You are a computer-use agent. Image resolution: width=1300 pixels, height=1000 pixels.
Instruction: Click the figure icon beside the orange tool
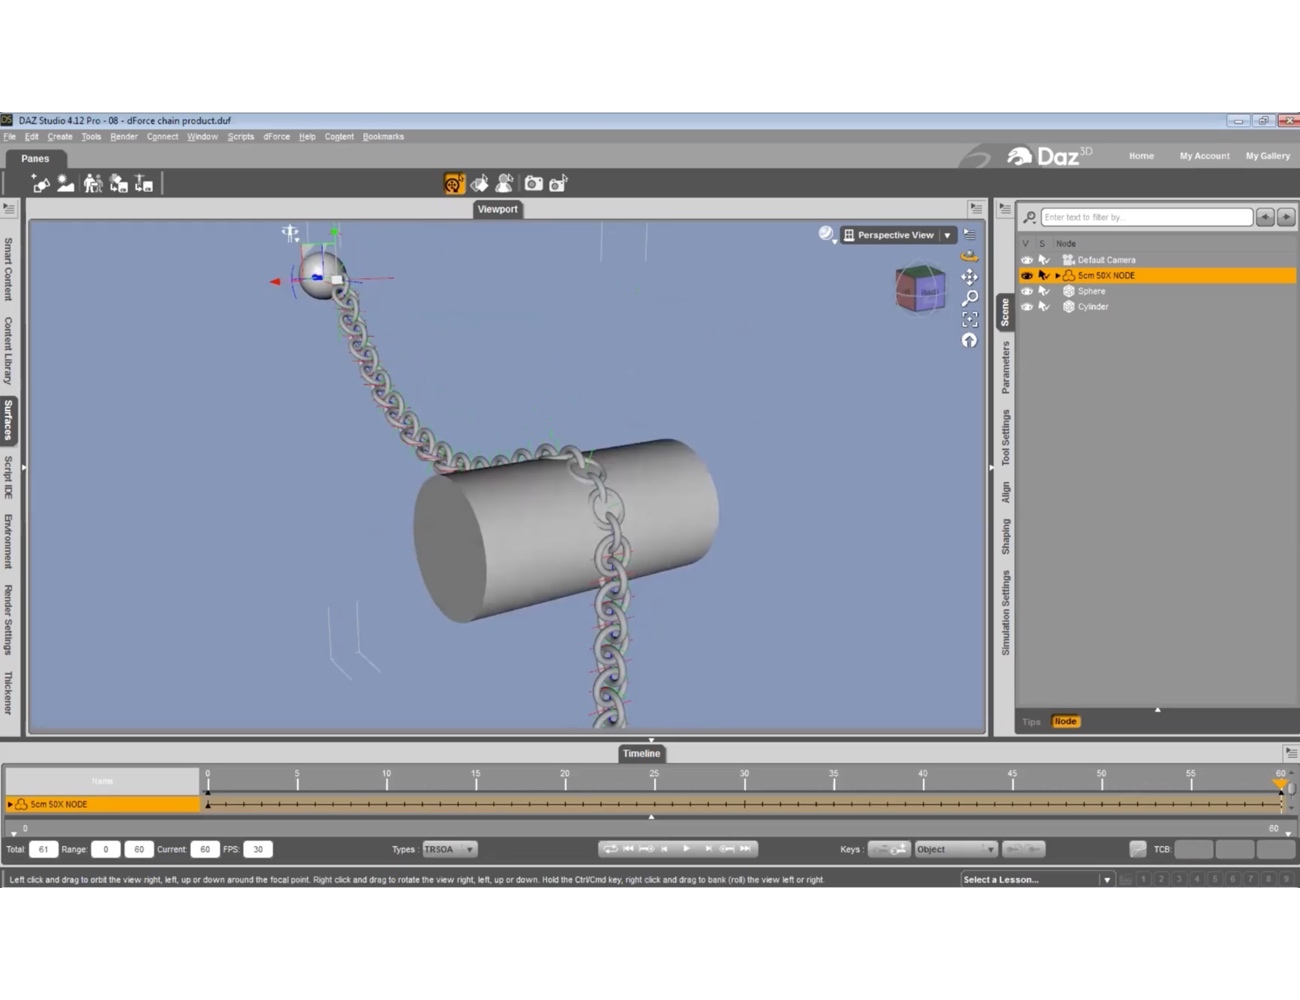tap(505, 183)
